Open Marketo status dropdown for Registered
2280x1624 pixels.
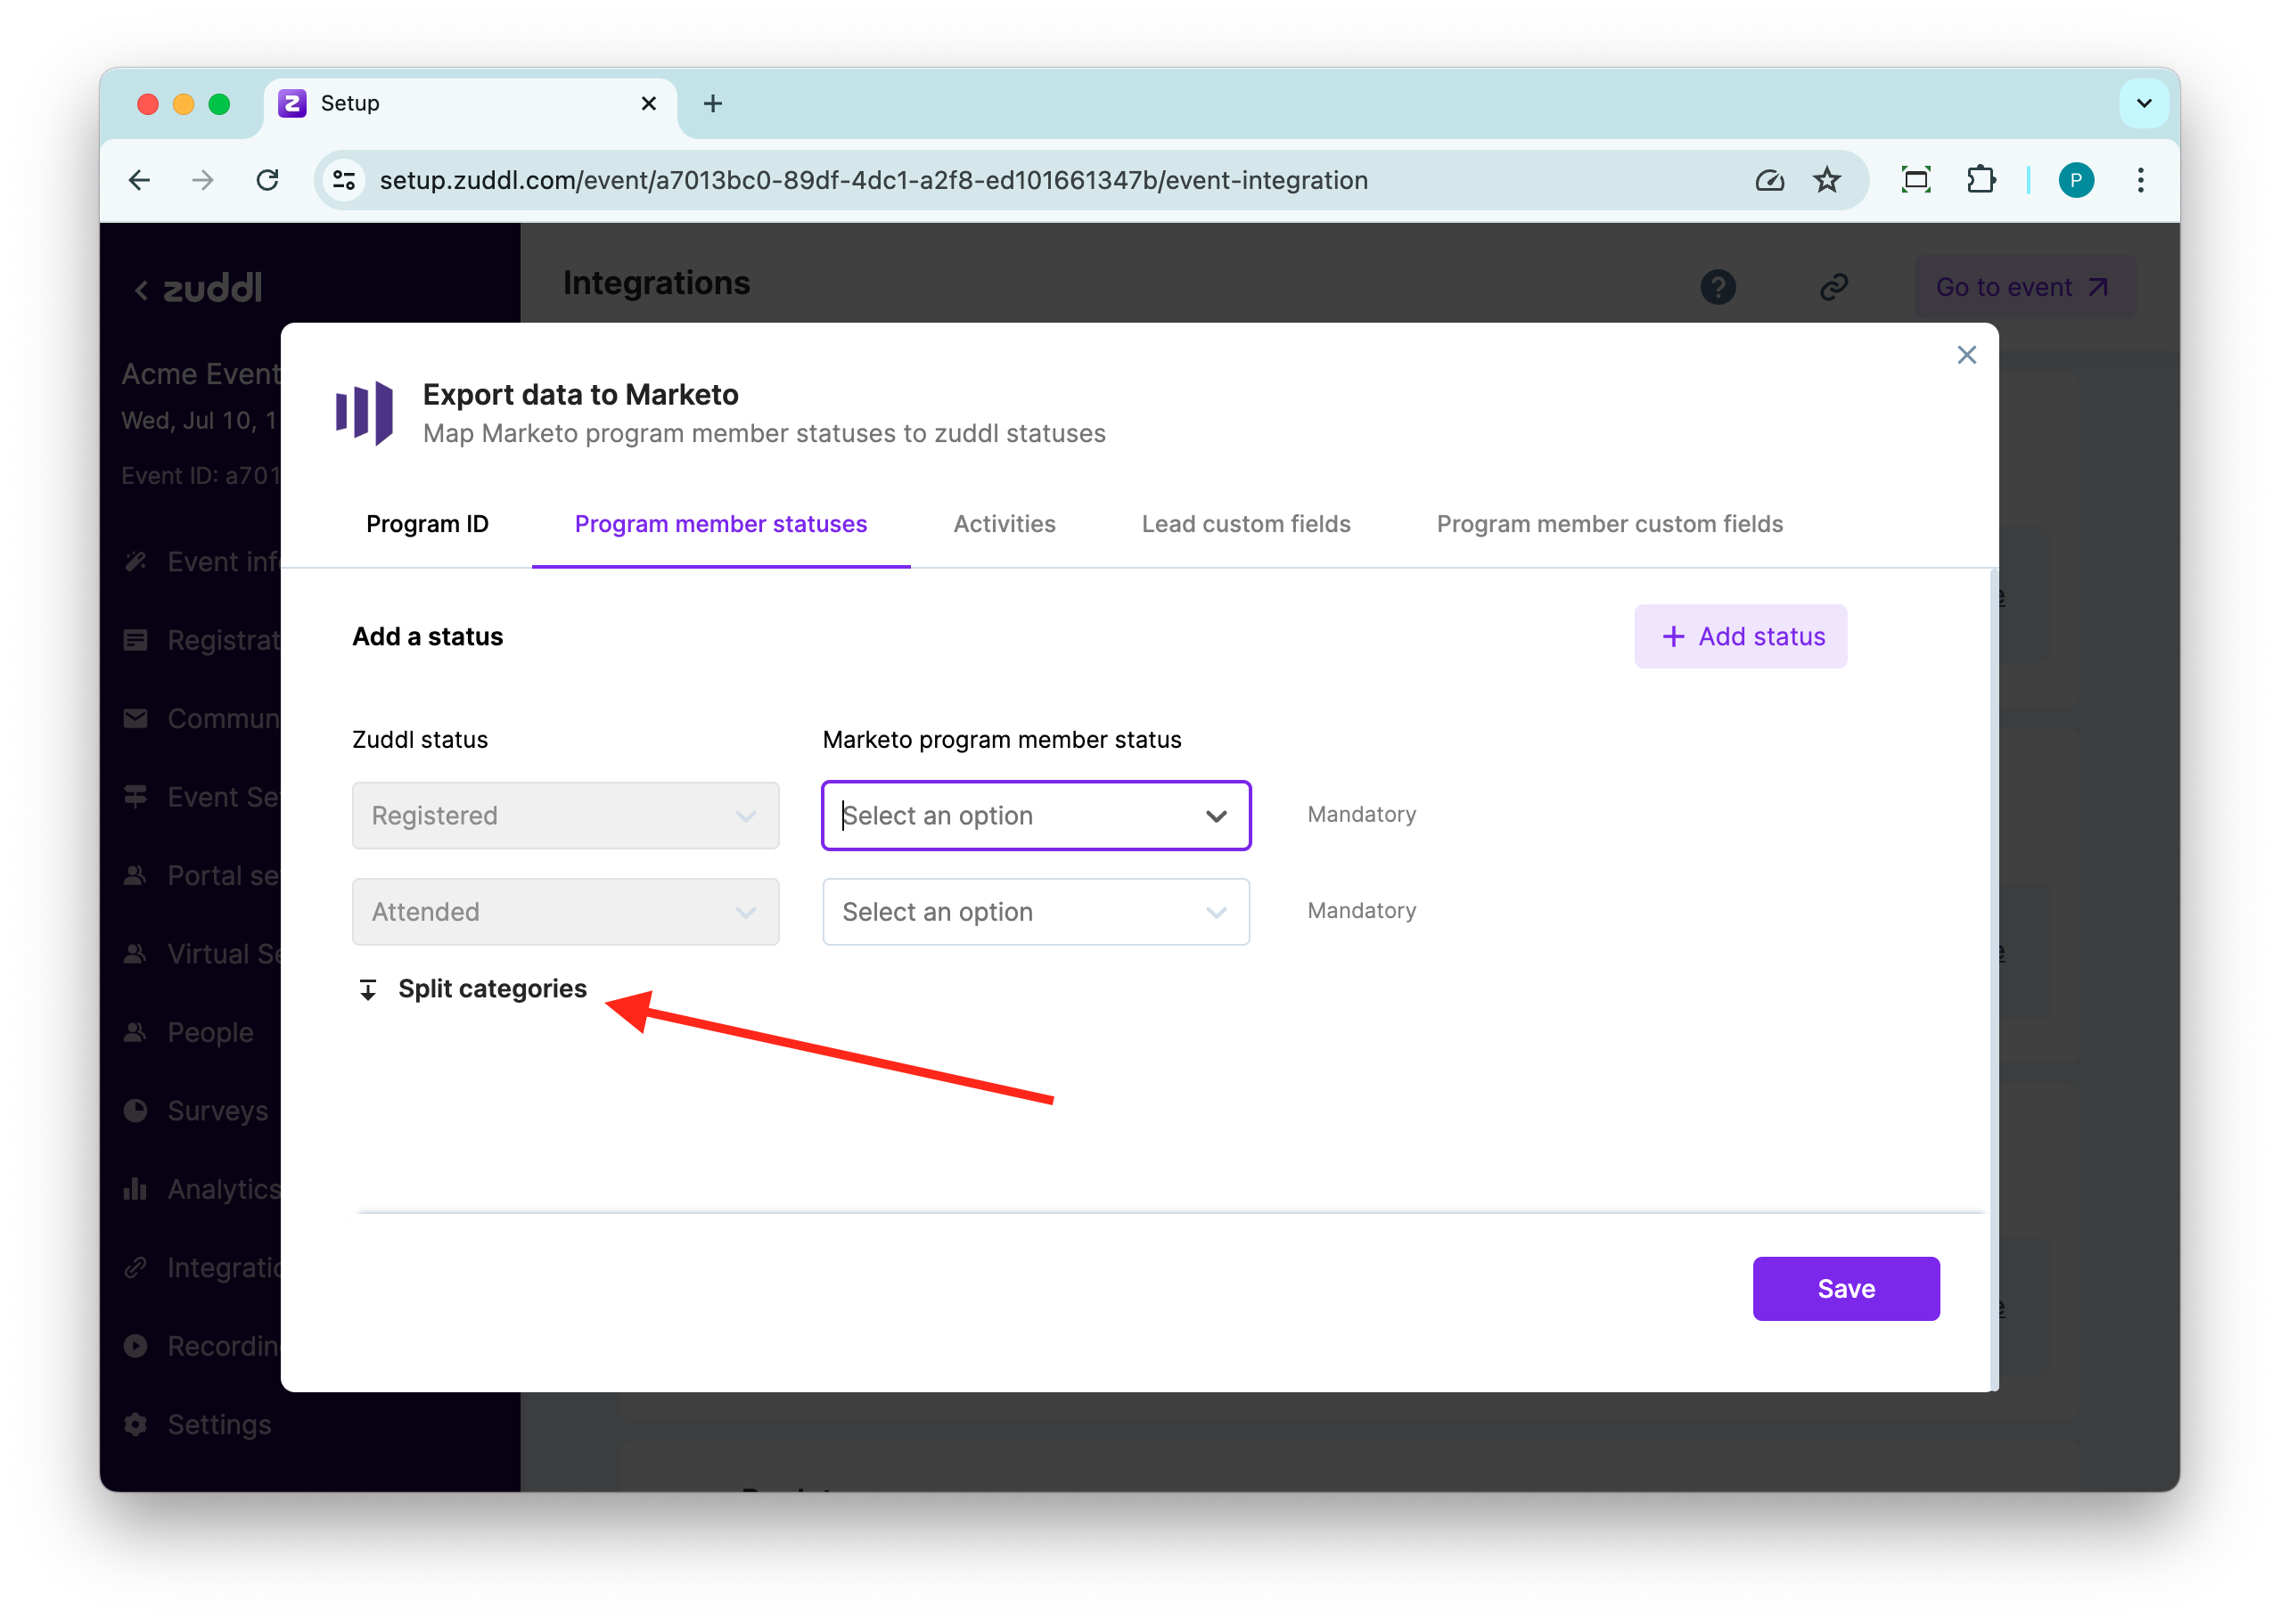click(x=1035, y=816)
